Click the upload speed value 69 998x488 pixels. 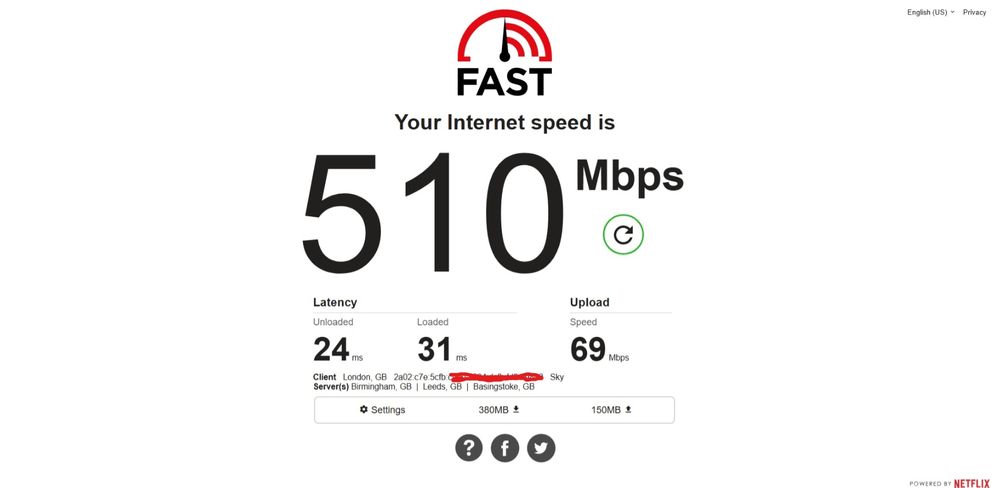tap(587, 349)
